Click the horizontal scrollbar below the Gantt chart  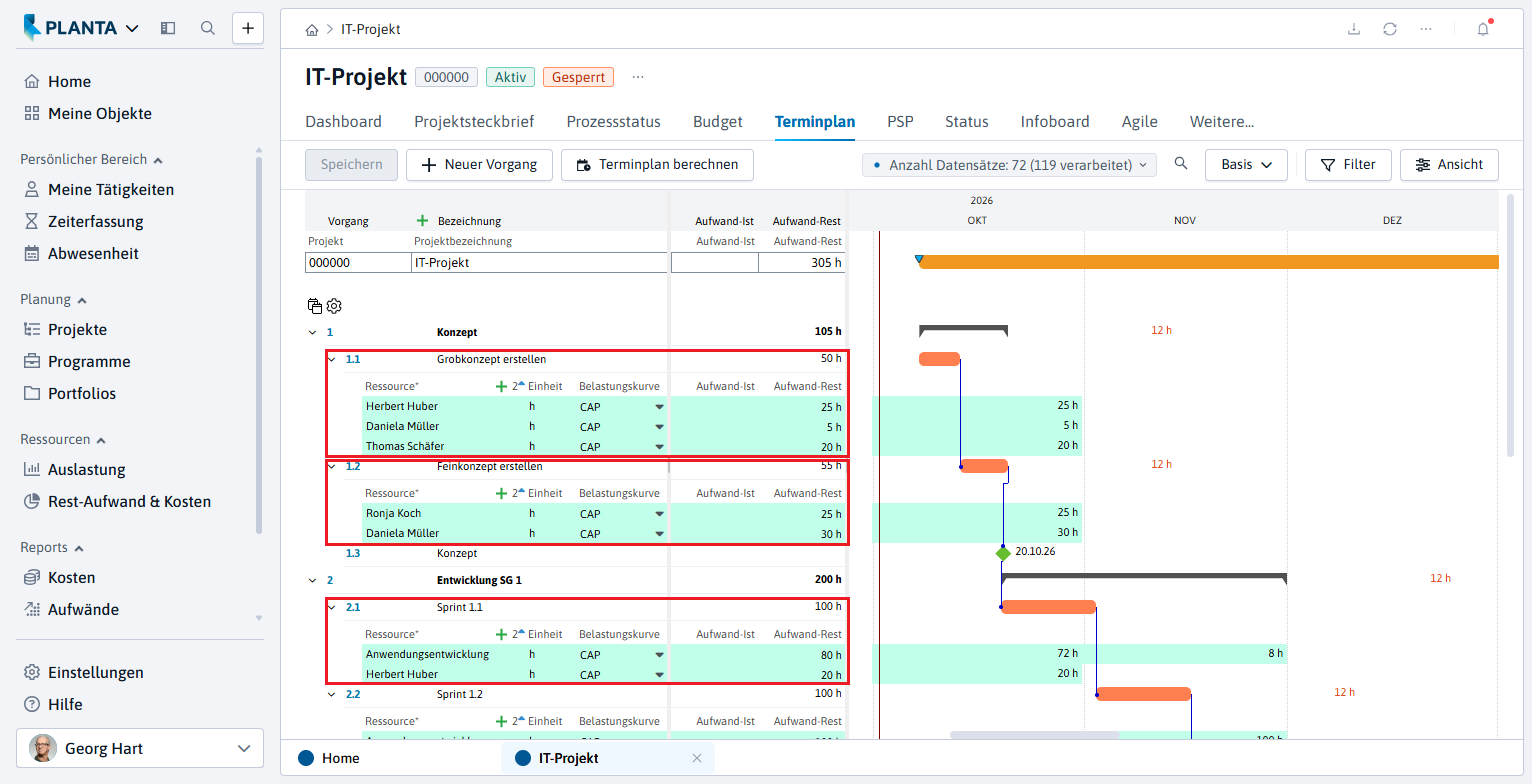click(1034, 735)
